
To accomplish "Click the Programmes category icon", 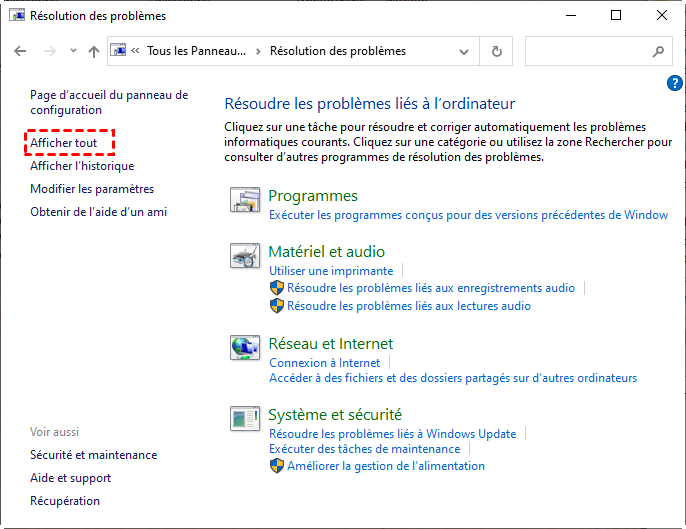I will click(x=245, y=200).
